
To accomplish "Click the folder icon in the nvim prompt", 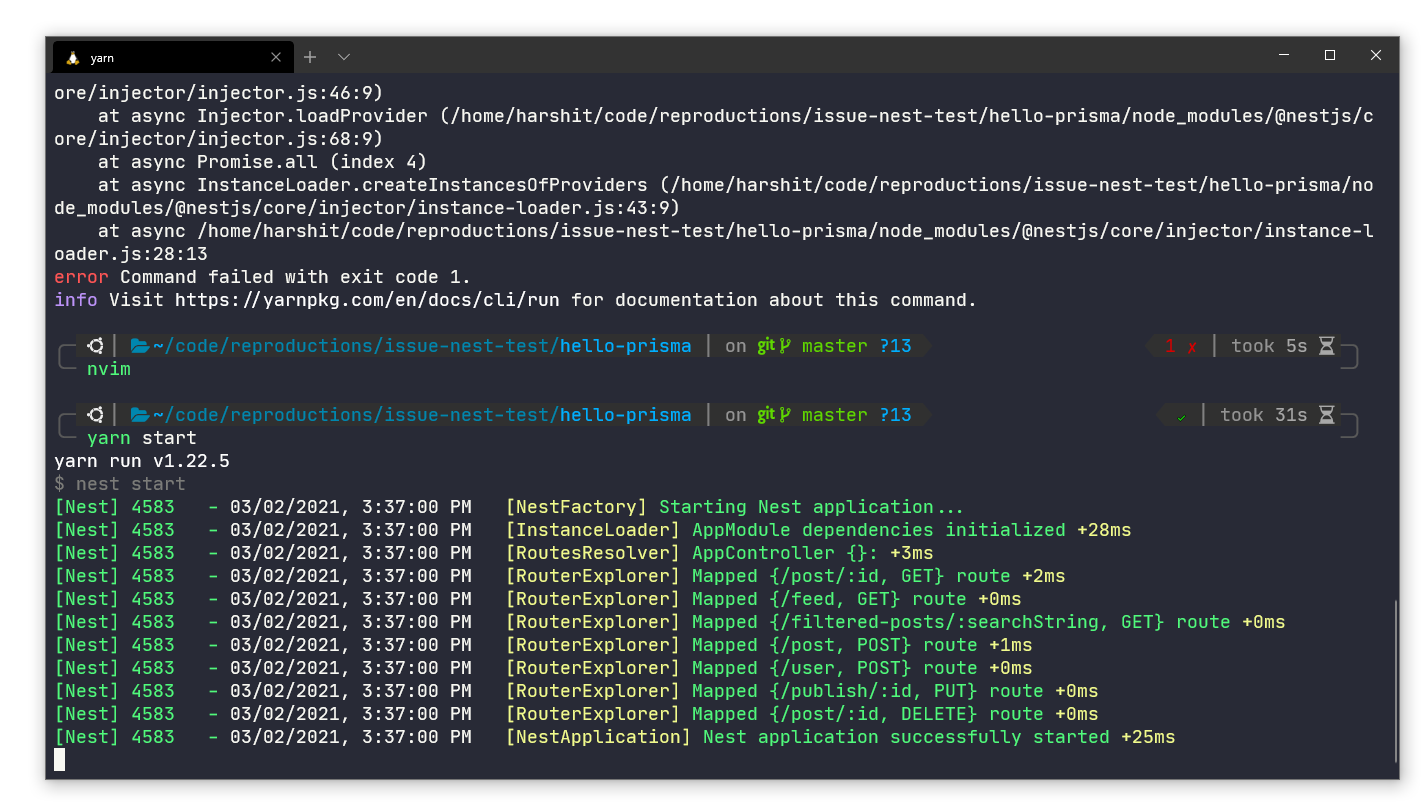I will [x=140, y=346].
